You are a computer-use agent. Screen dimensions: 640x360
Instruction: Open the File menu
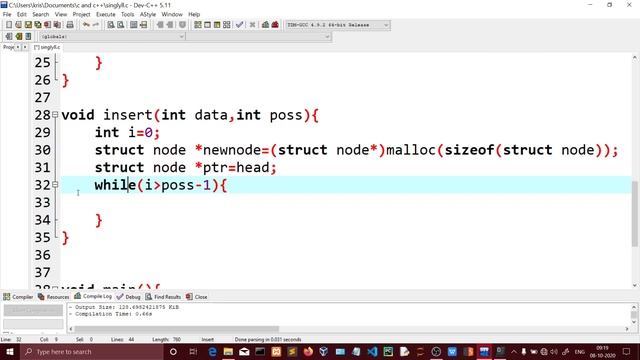7,14
